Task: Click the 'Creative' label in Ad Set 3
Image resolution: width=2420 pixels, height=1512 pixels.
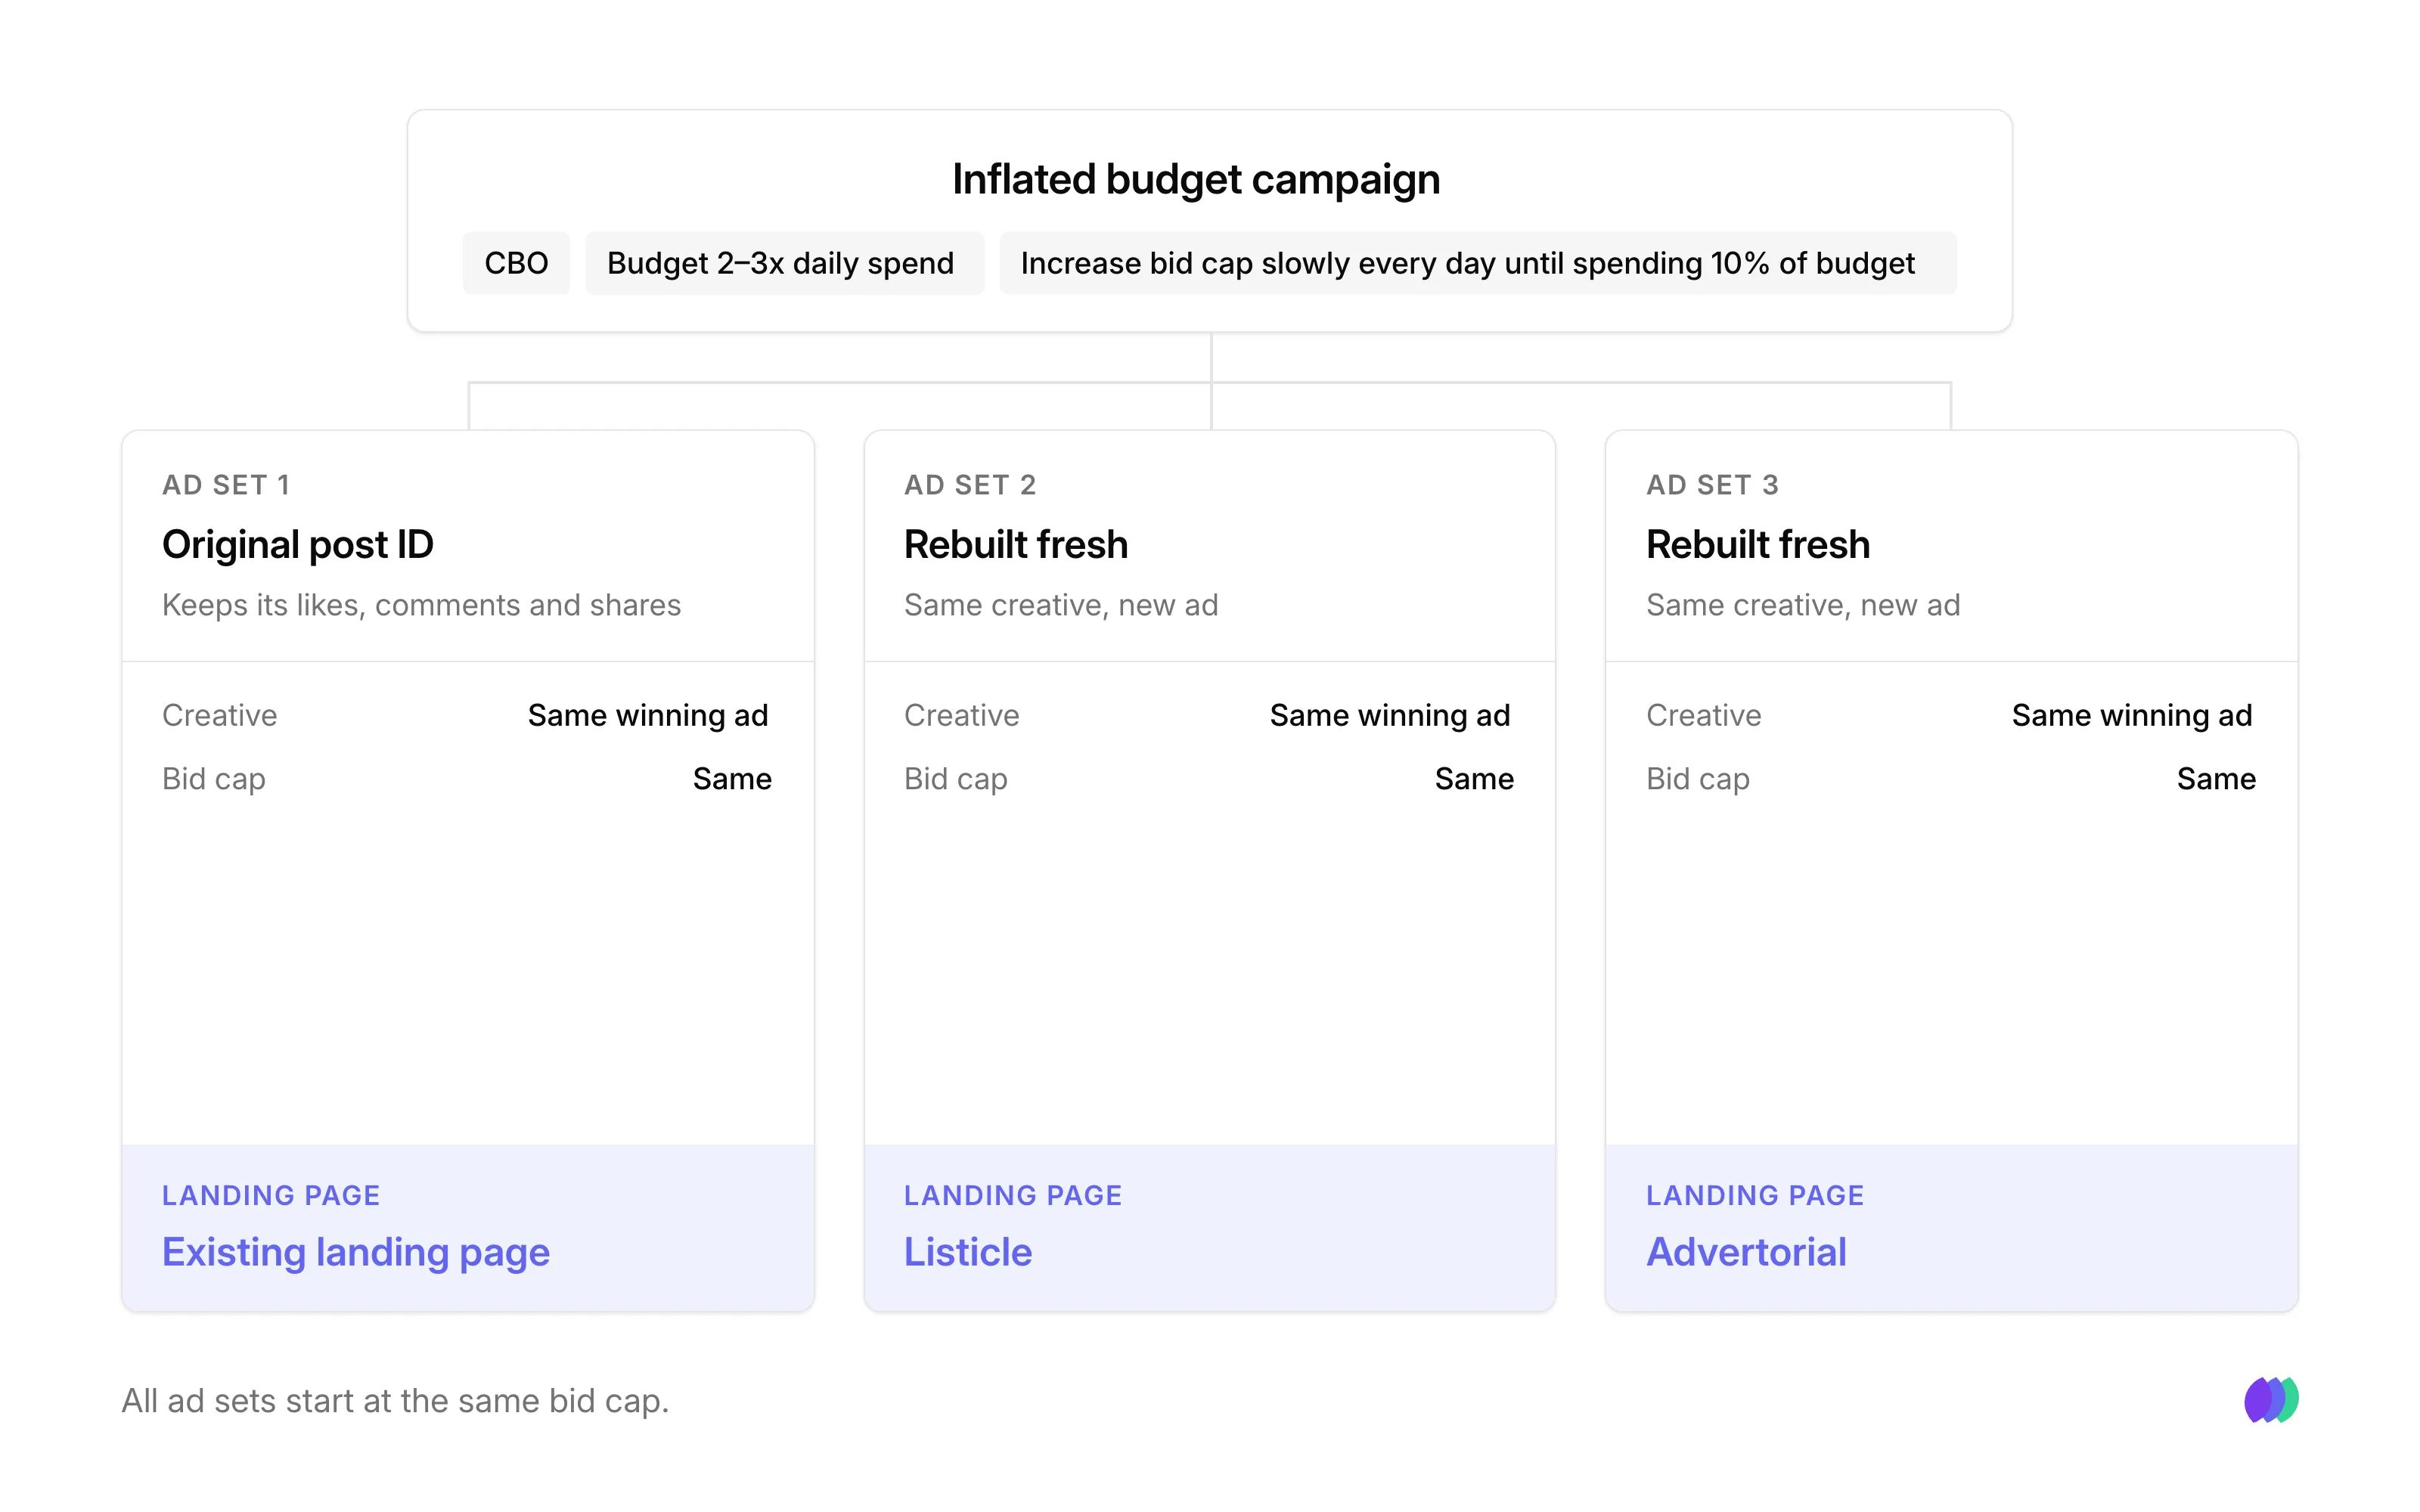Action: [1704, 715]
